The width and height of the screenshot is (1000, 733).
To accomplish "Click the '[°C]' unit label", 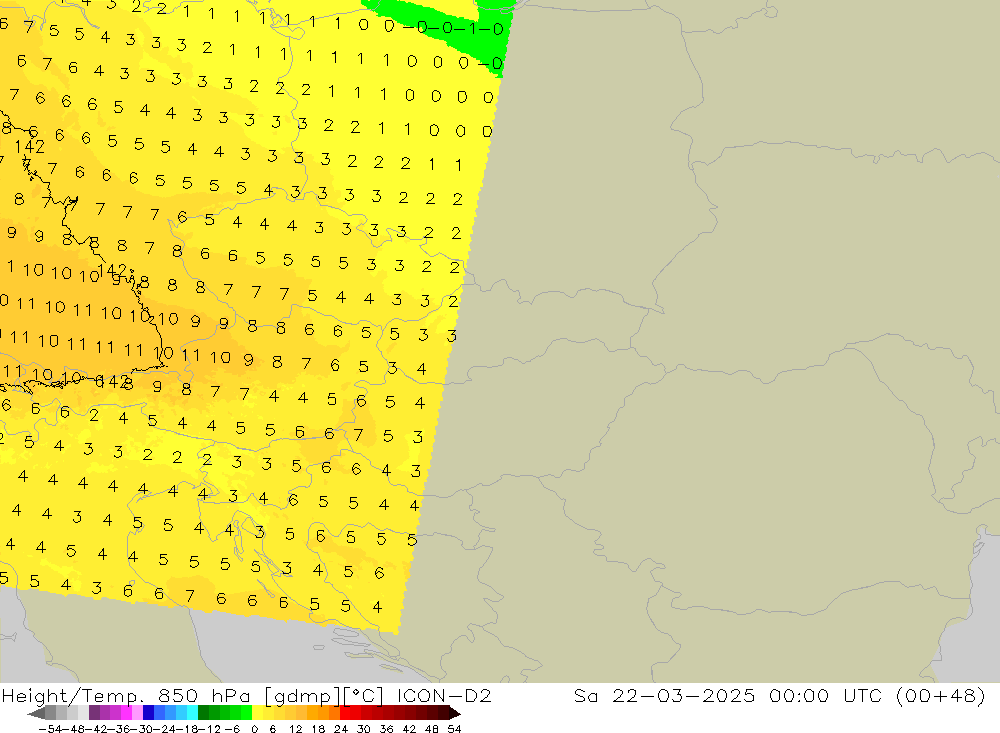I will (364, 696).
